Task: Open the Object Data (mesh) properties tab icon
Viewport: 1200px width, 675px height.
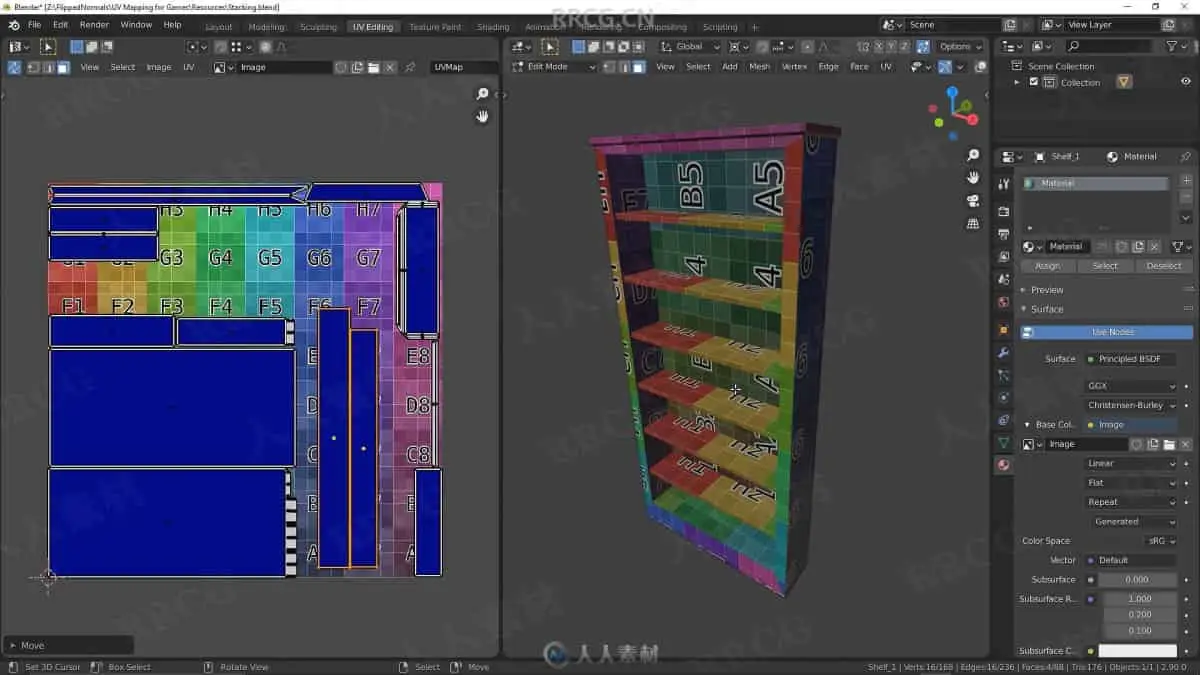Action: click(1004, 442)
